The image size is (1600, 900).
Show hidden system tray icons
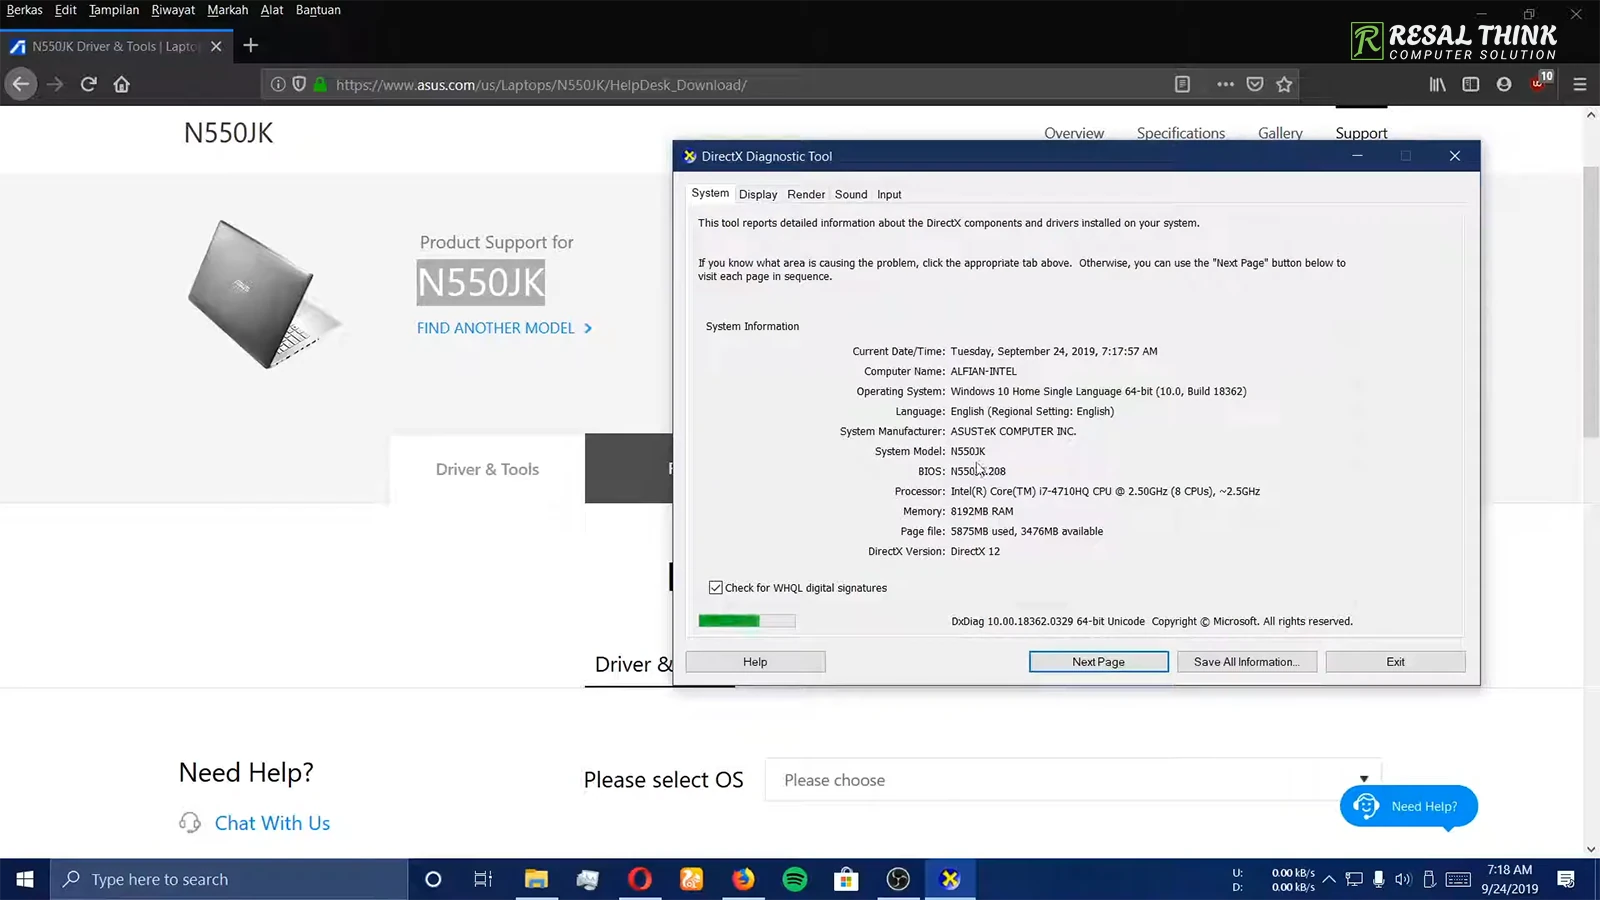coord(1329,879)
